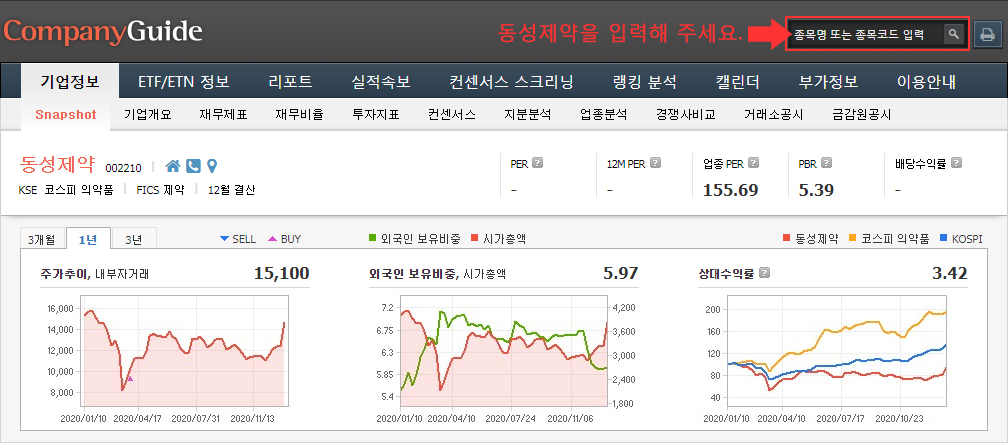Click the 주가추이, 내부자거래 chart title
Viewport: 1008px width, 443px height.
[94, 274]
